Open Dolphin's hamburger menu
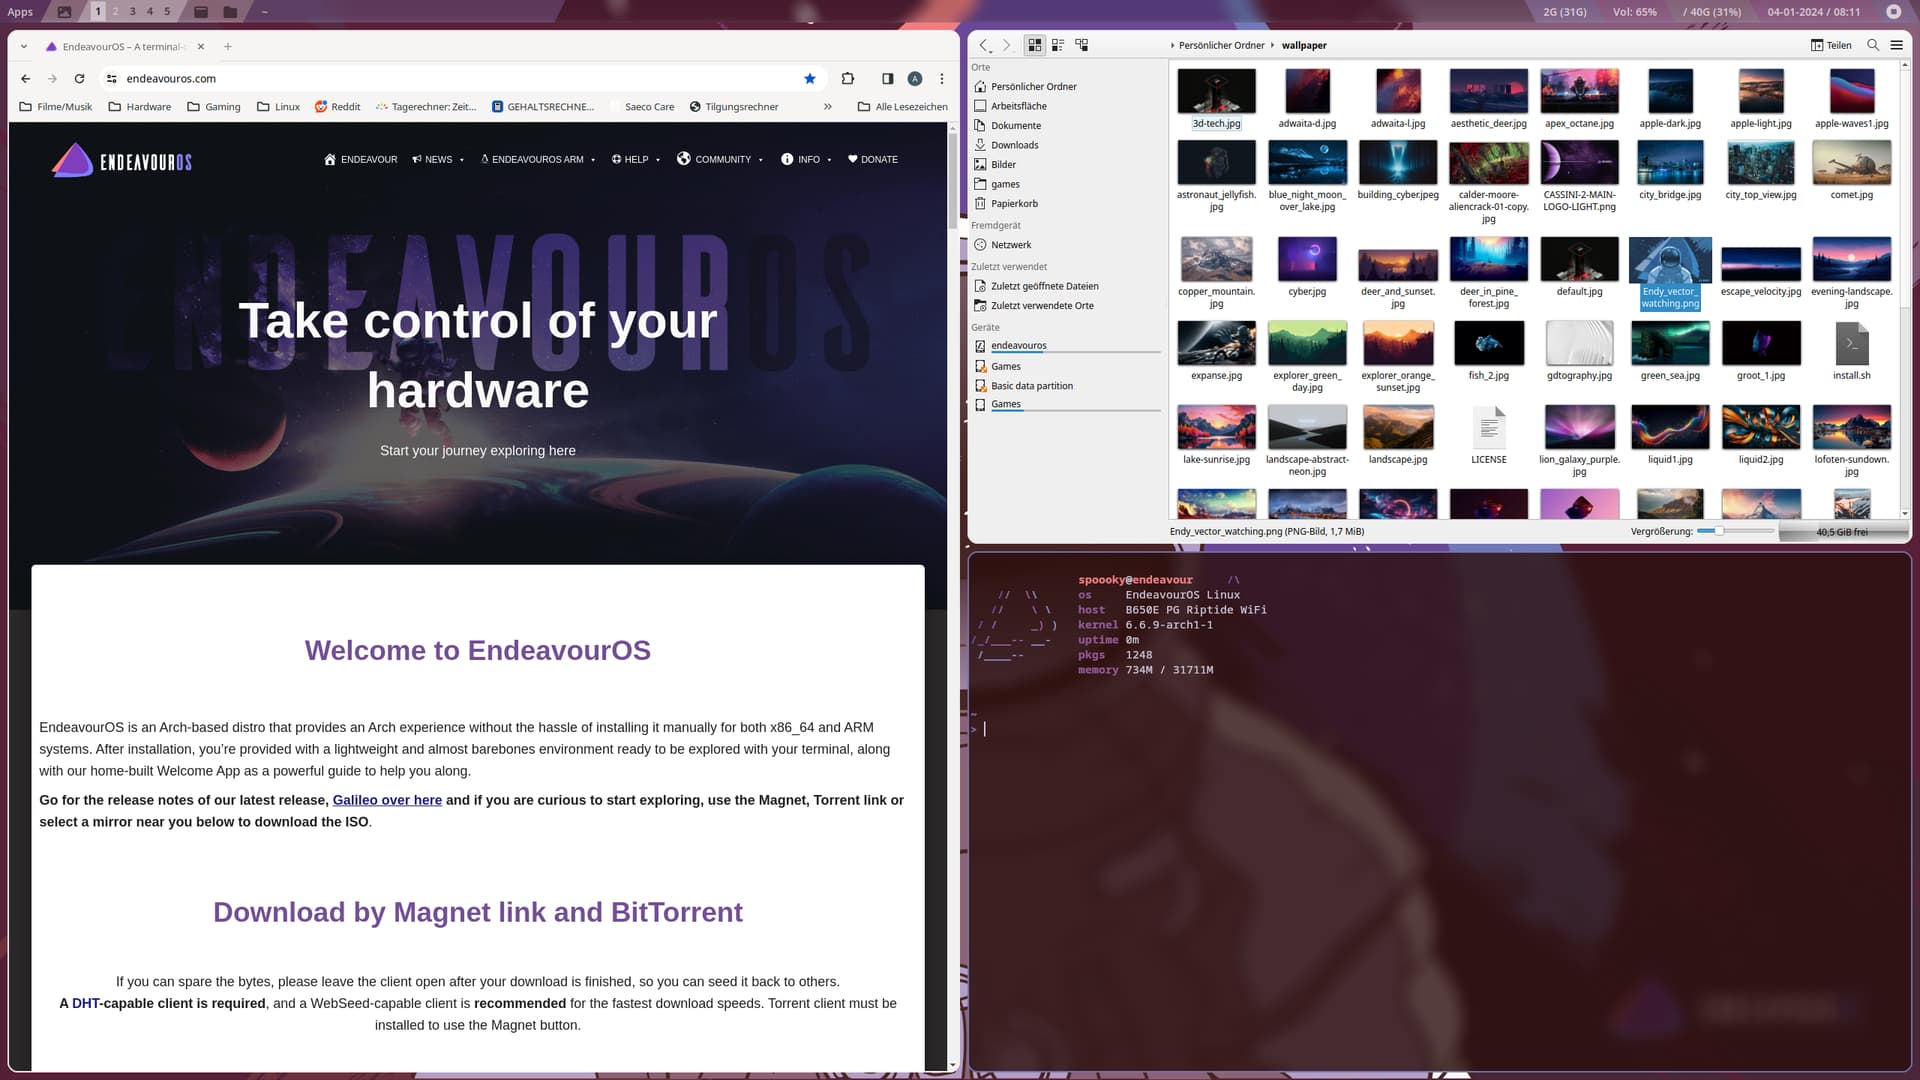The width and height of the screenshot is (1920, 1080). pos(1896,45)
